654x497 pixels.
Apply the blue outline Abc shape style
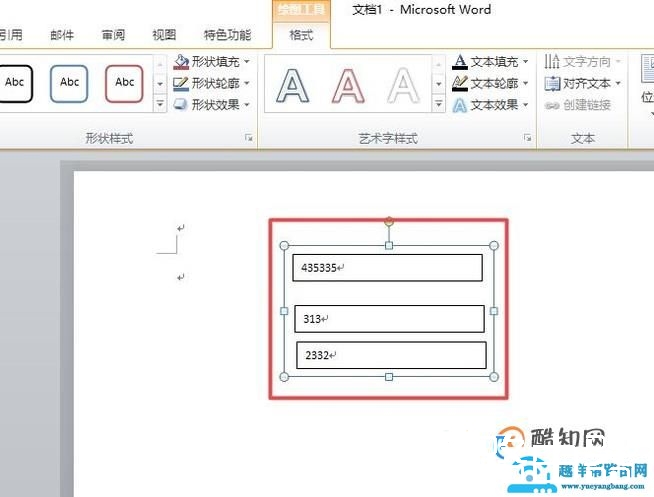(x=69, y=83)
